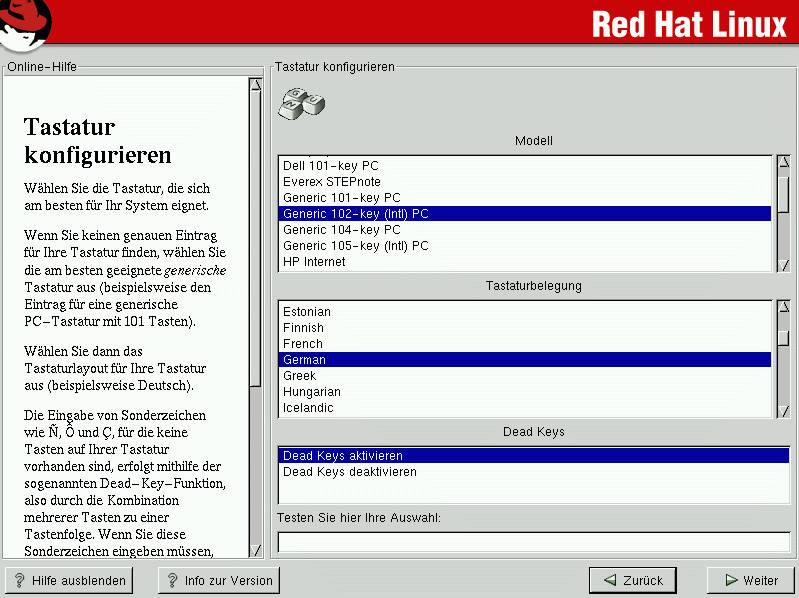Select Hungarian keyboard layout
Image resolution: width=799 pixels, height=598 pixels.
point(312,392)
